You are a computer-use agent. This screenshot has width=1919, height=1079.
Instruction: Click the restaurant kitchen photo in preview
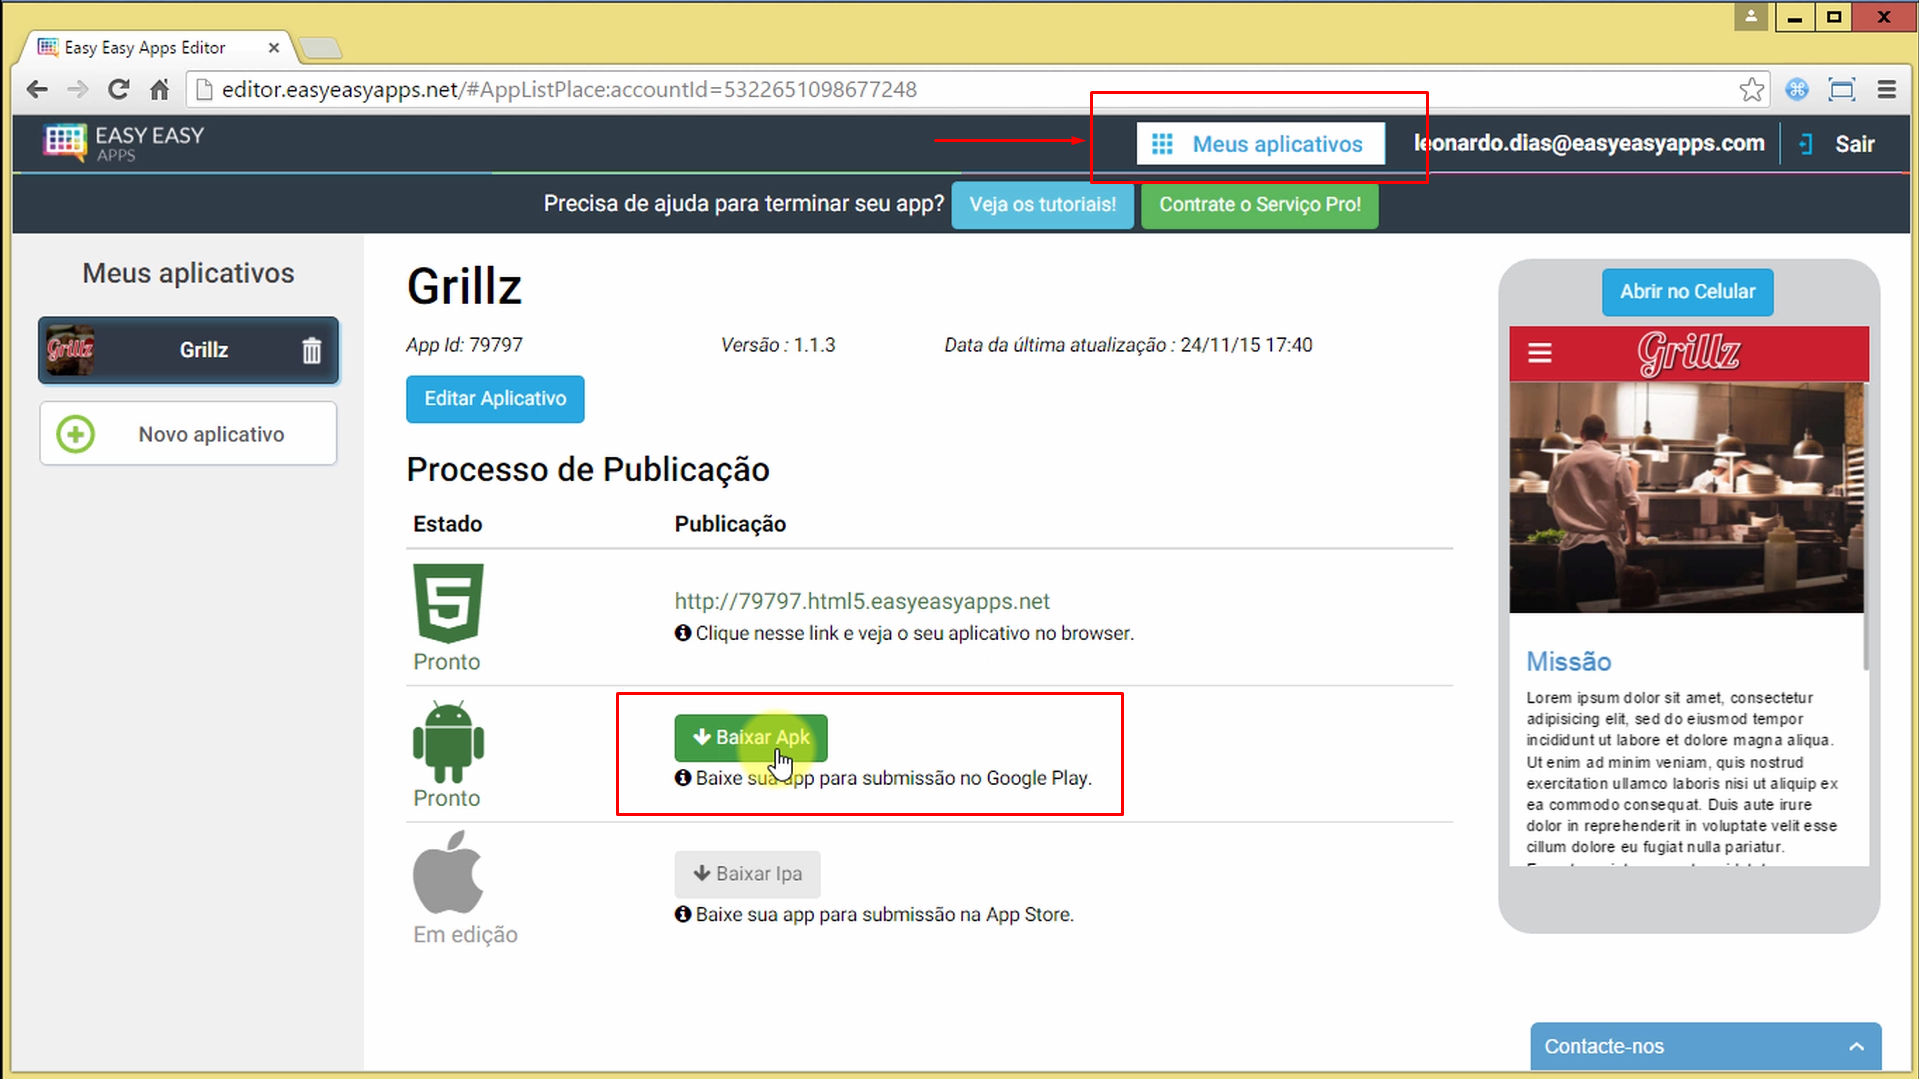point(1686,497)
